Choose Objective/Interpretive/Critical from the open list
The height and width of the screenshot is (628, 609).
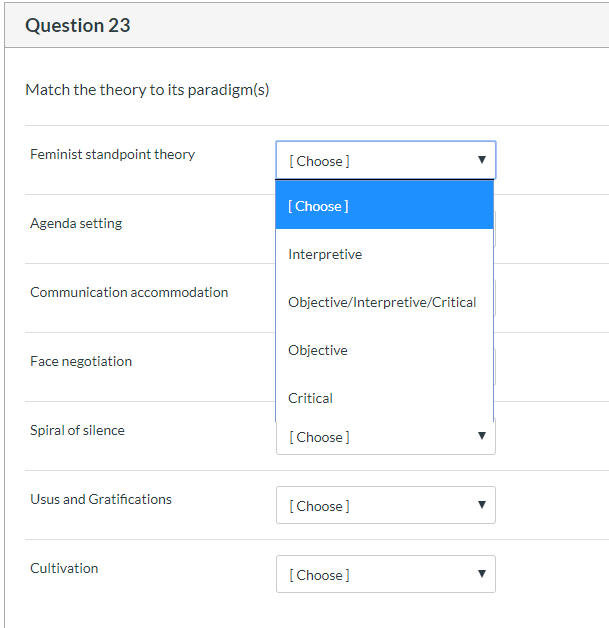coord(384,302)
